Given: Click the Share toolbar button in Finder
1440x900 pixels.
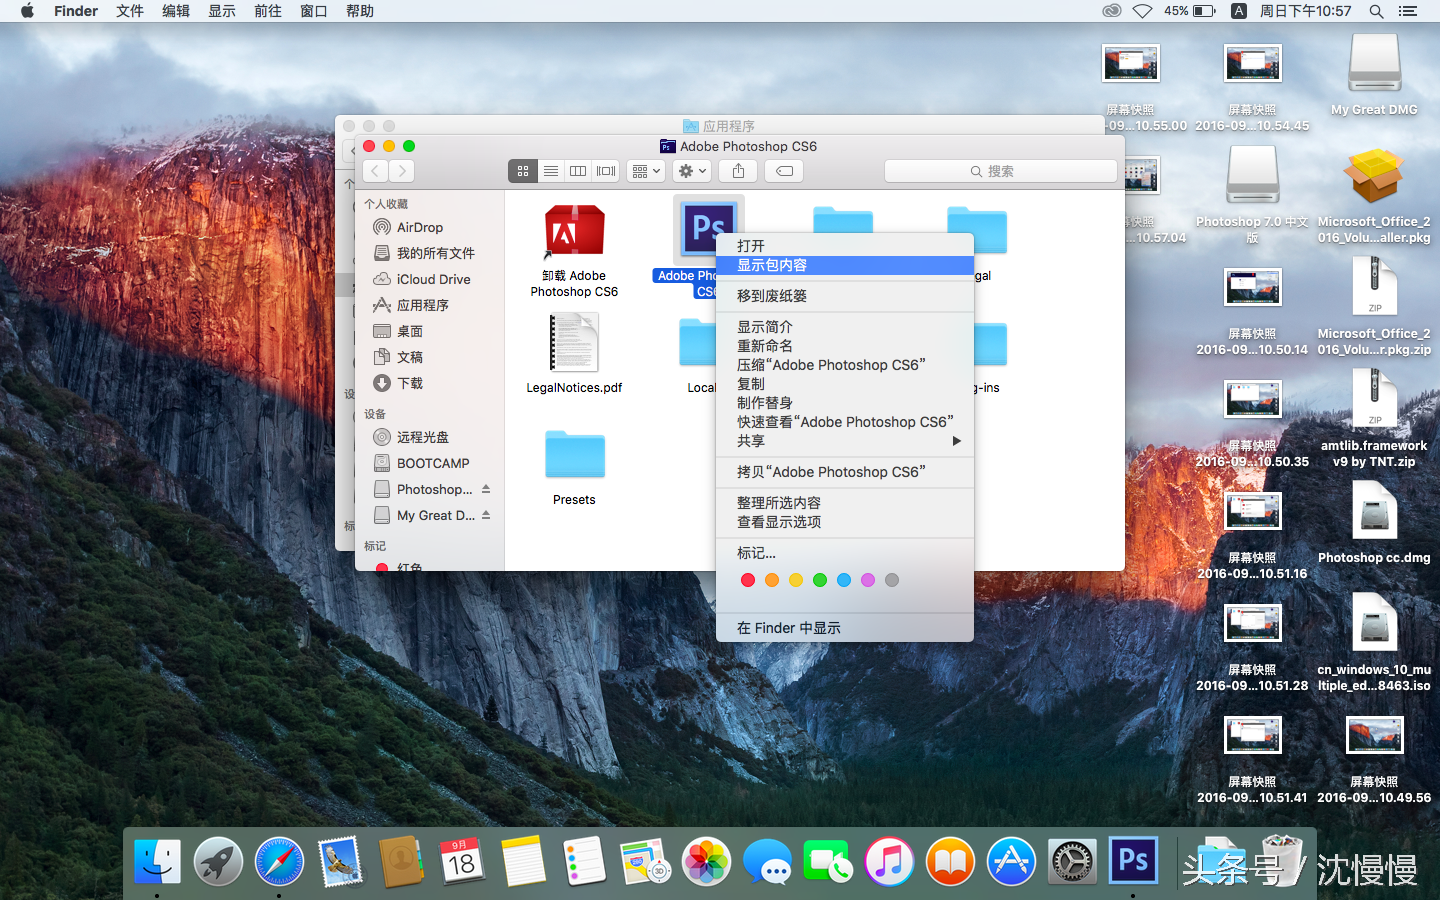Looking at the screenshot, I should 738,171.
